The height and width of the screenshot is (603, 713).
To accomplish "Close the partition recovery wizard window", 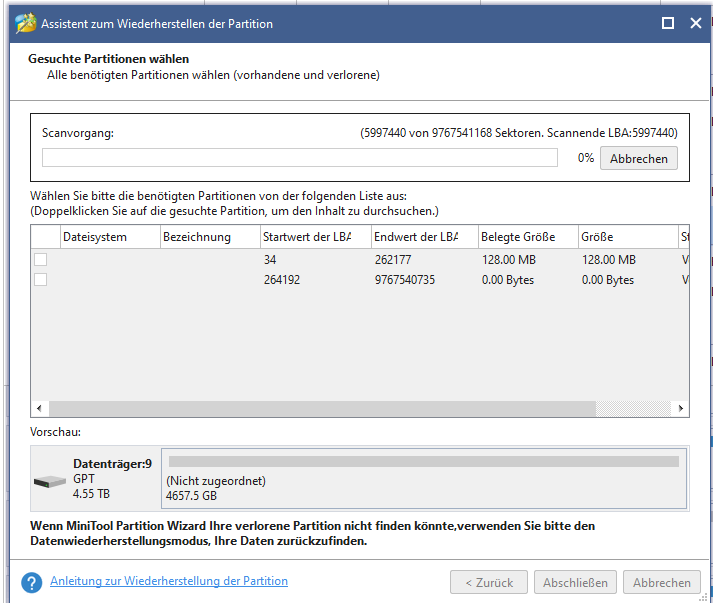I will tap(696, 23).
